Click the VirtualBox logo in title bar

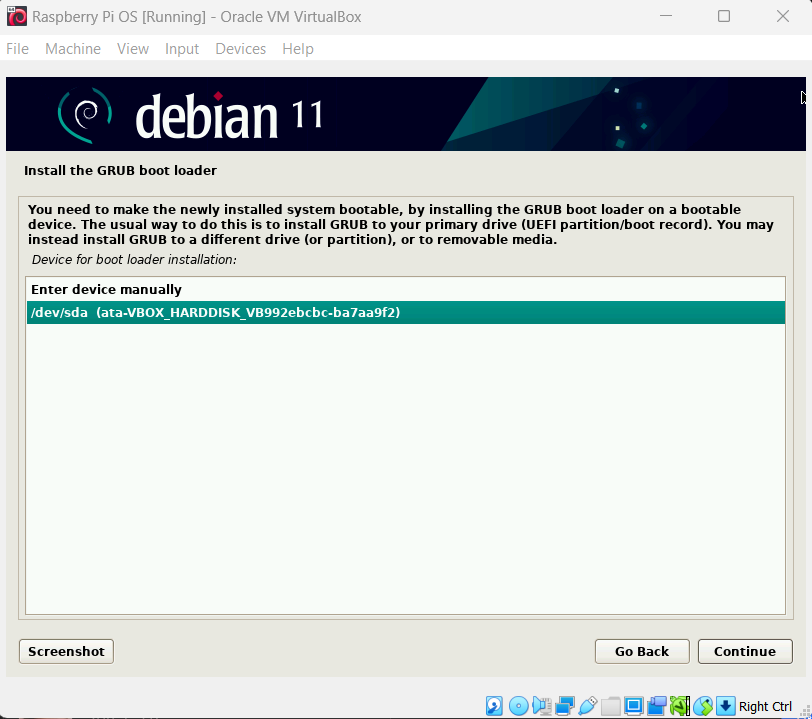coord(17,16)
